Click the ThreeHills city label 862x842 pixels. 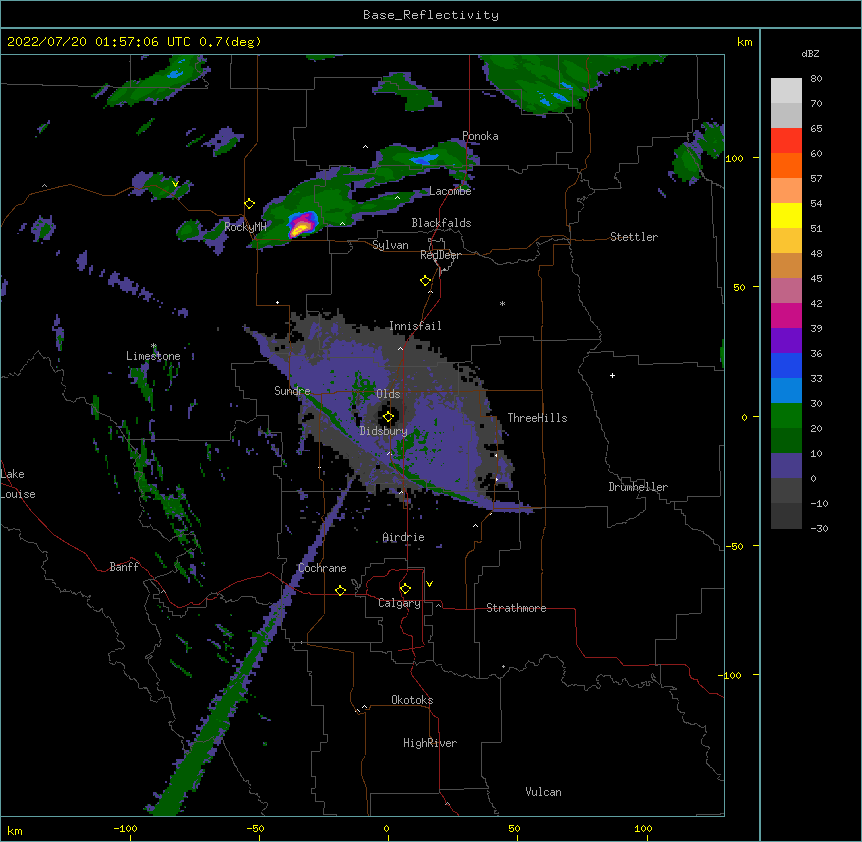tap(537, 418)
